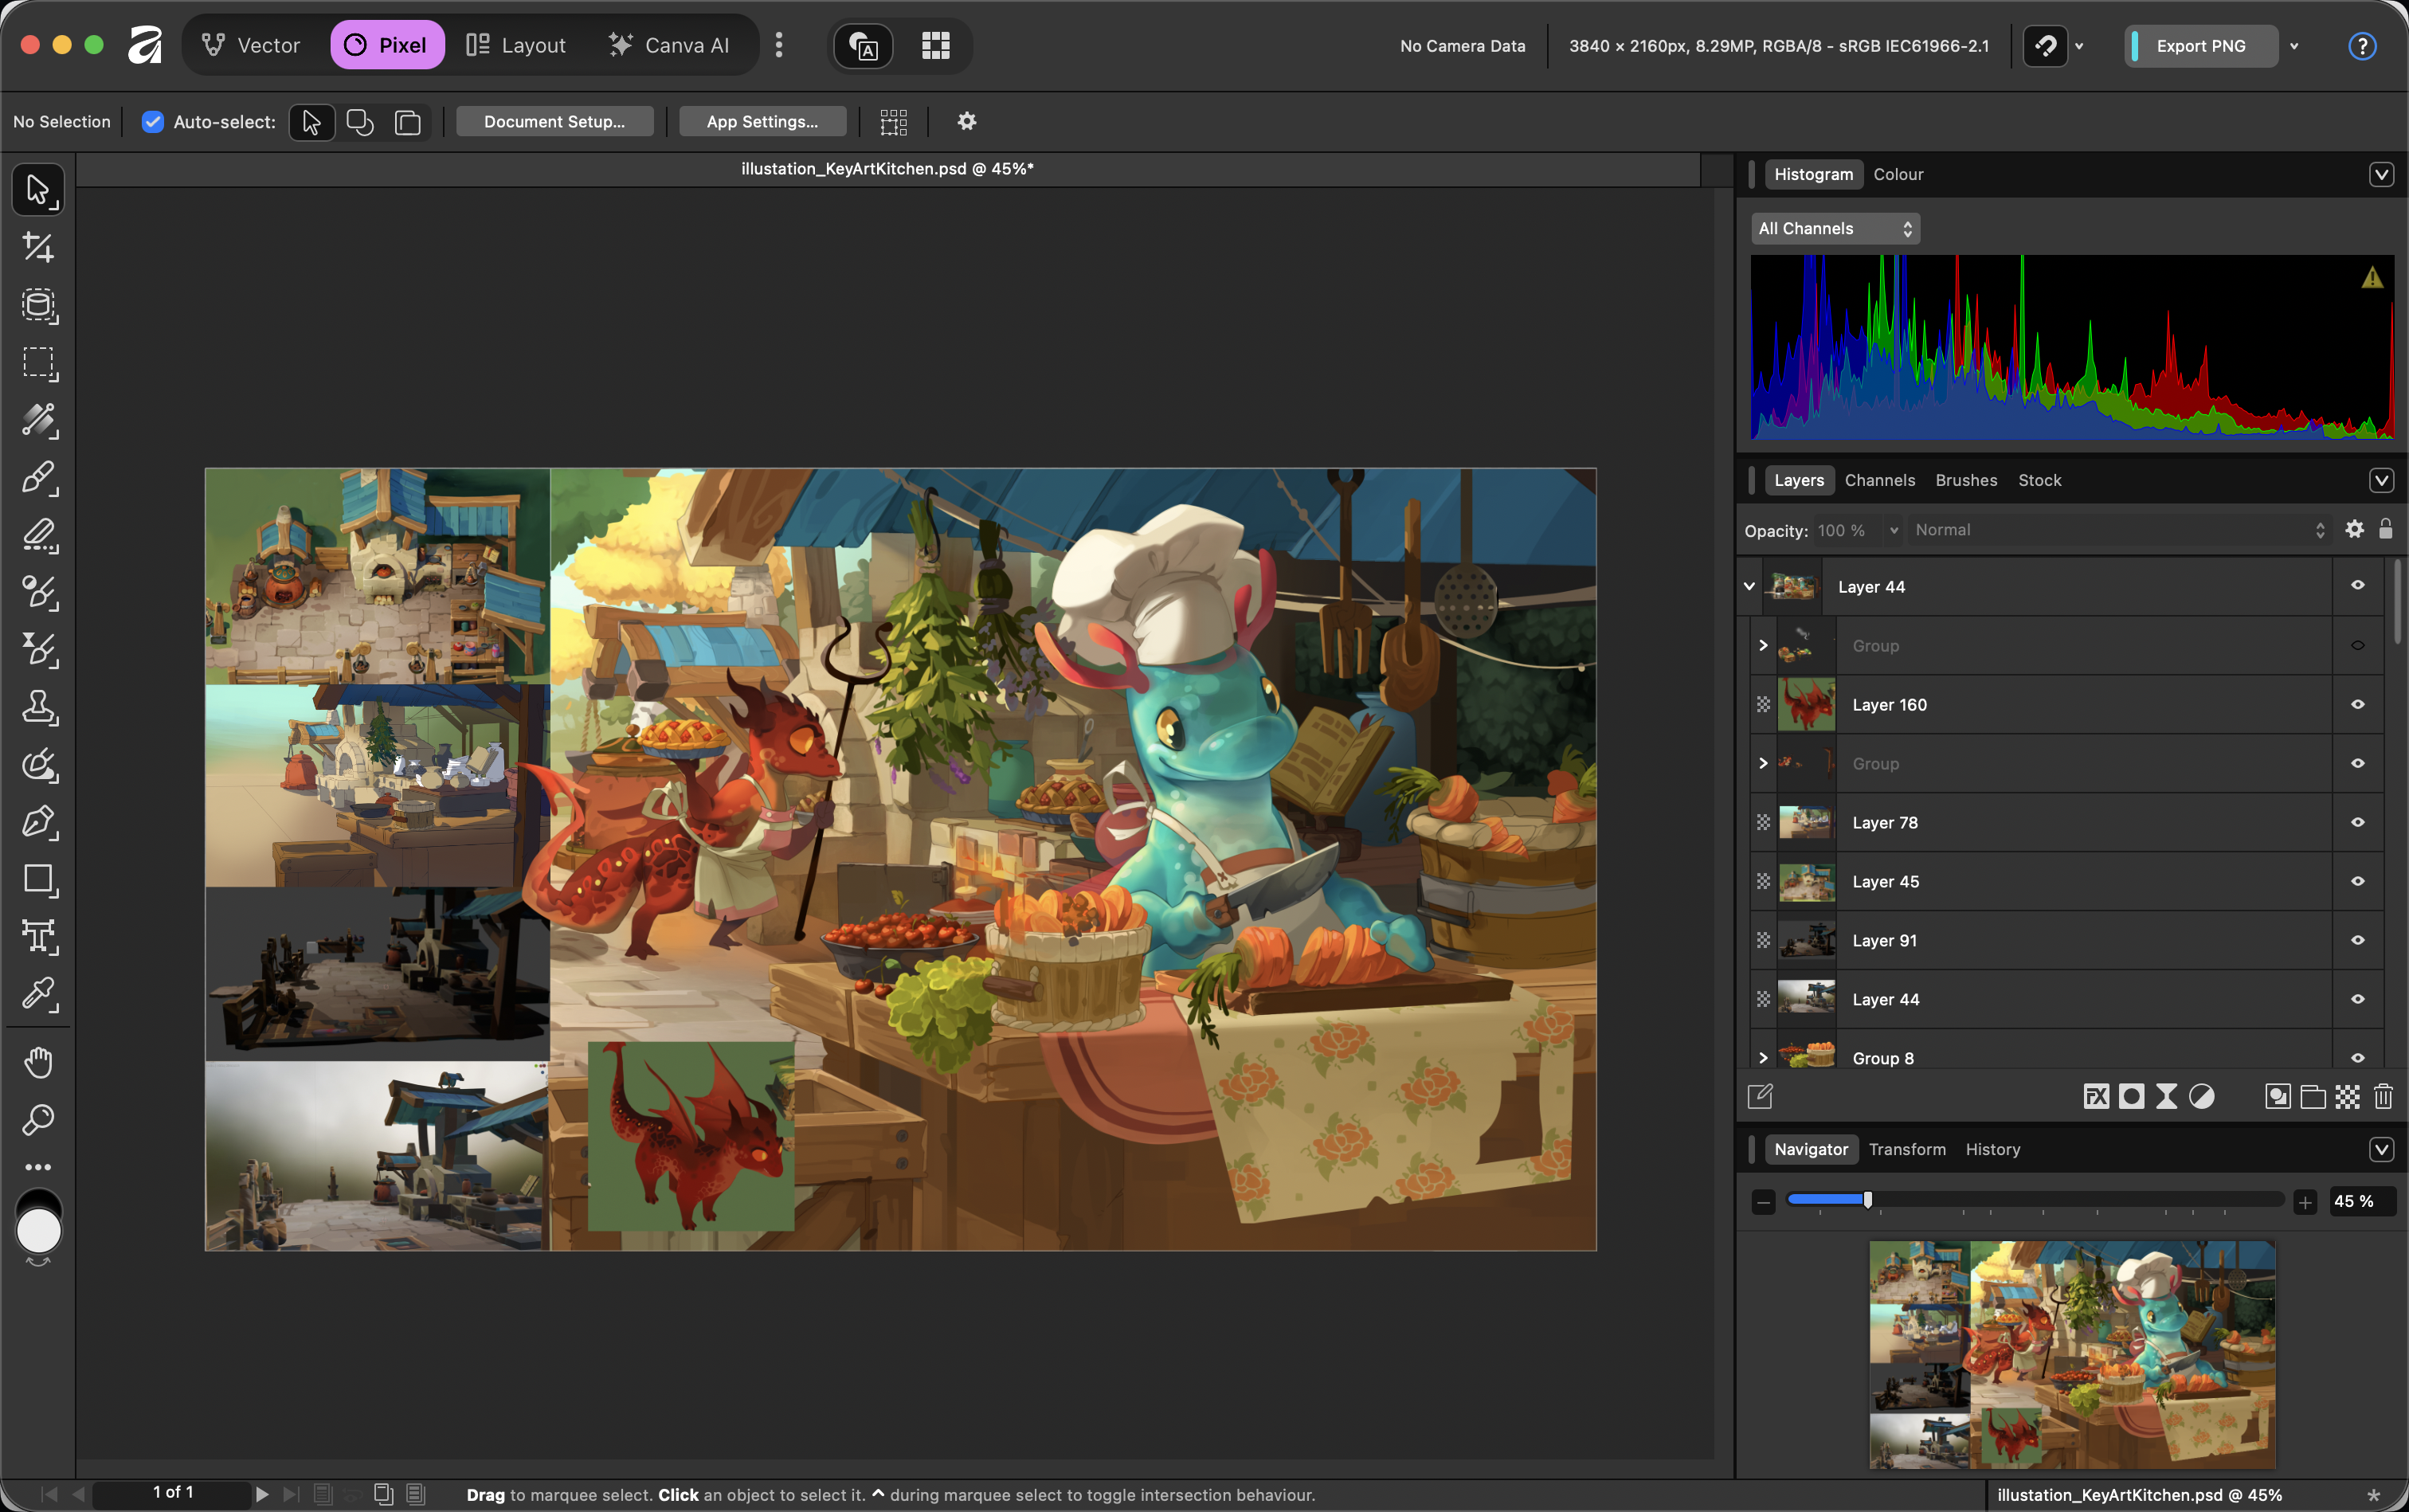Click the zoom out minus button in Navigator
Image resolution: width=2409 pixels, height=1512 pixels.
point(1763,1202)
